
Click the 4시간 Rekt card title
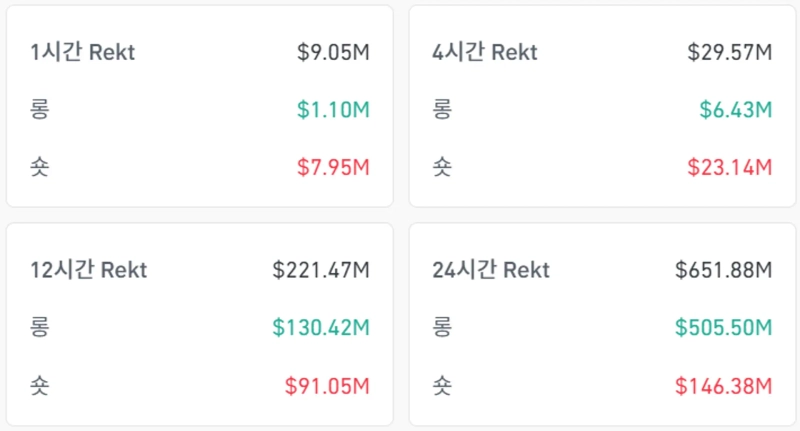click(485, 52)
